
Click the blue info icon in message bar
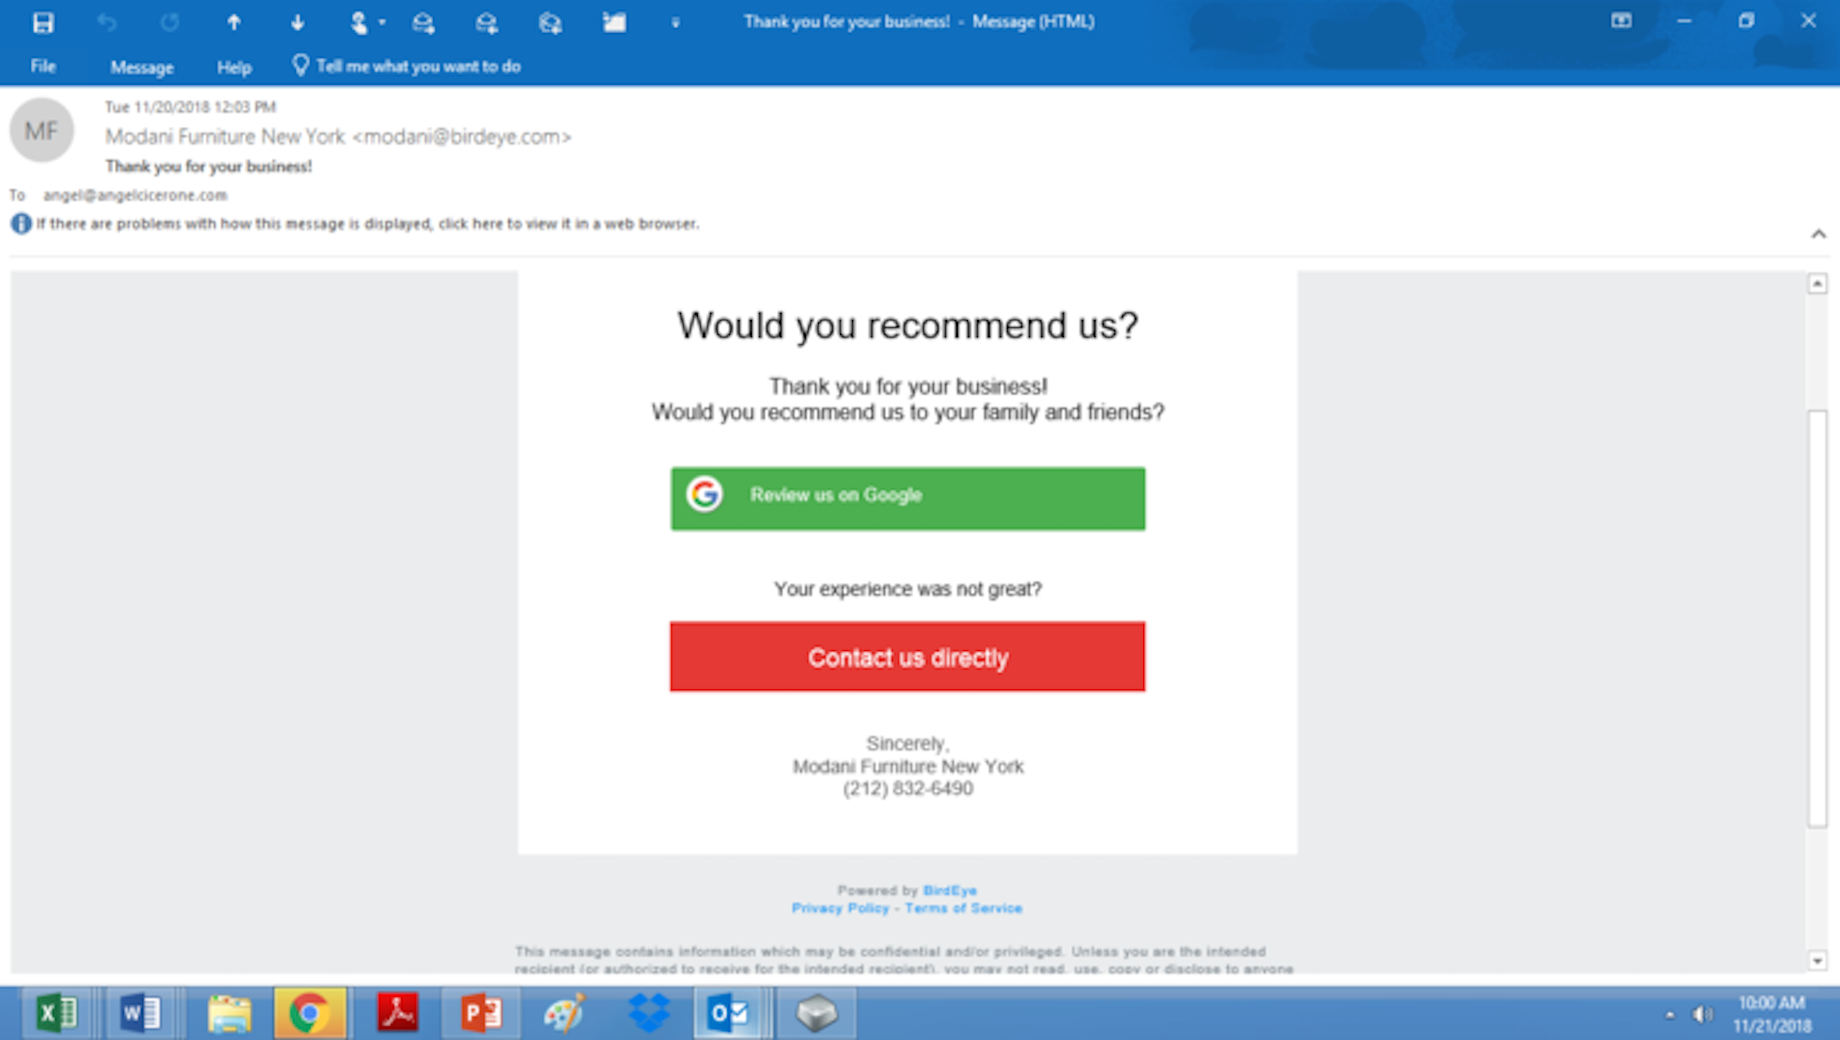(21, 224)
